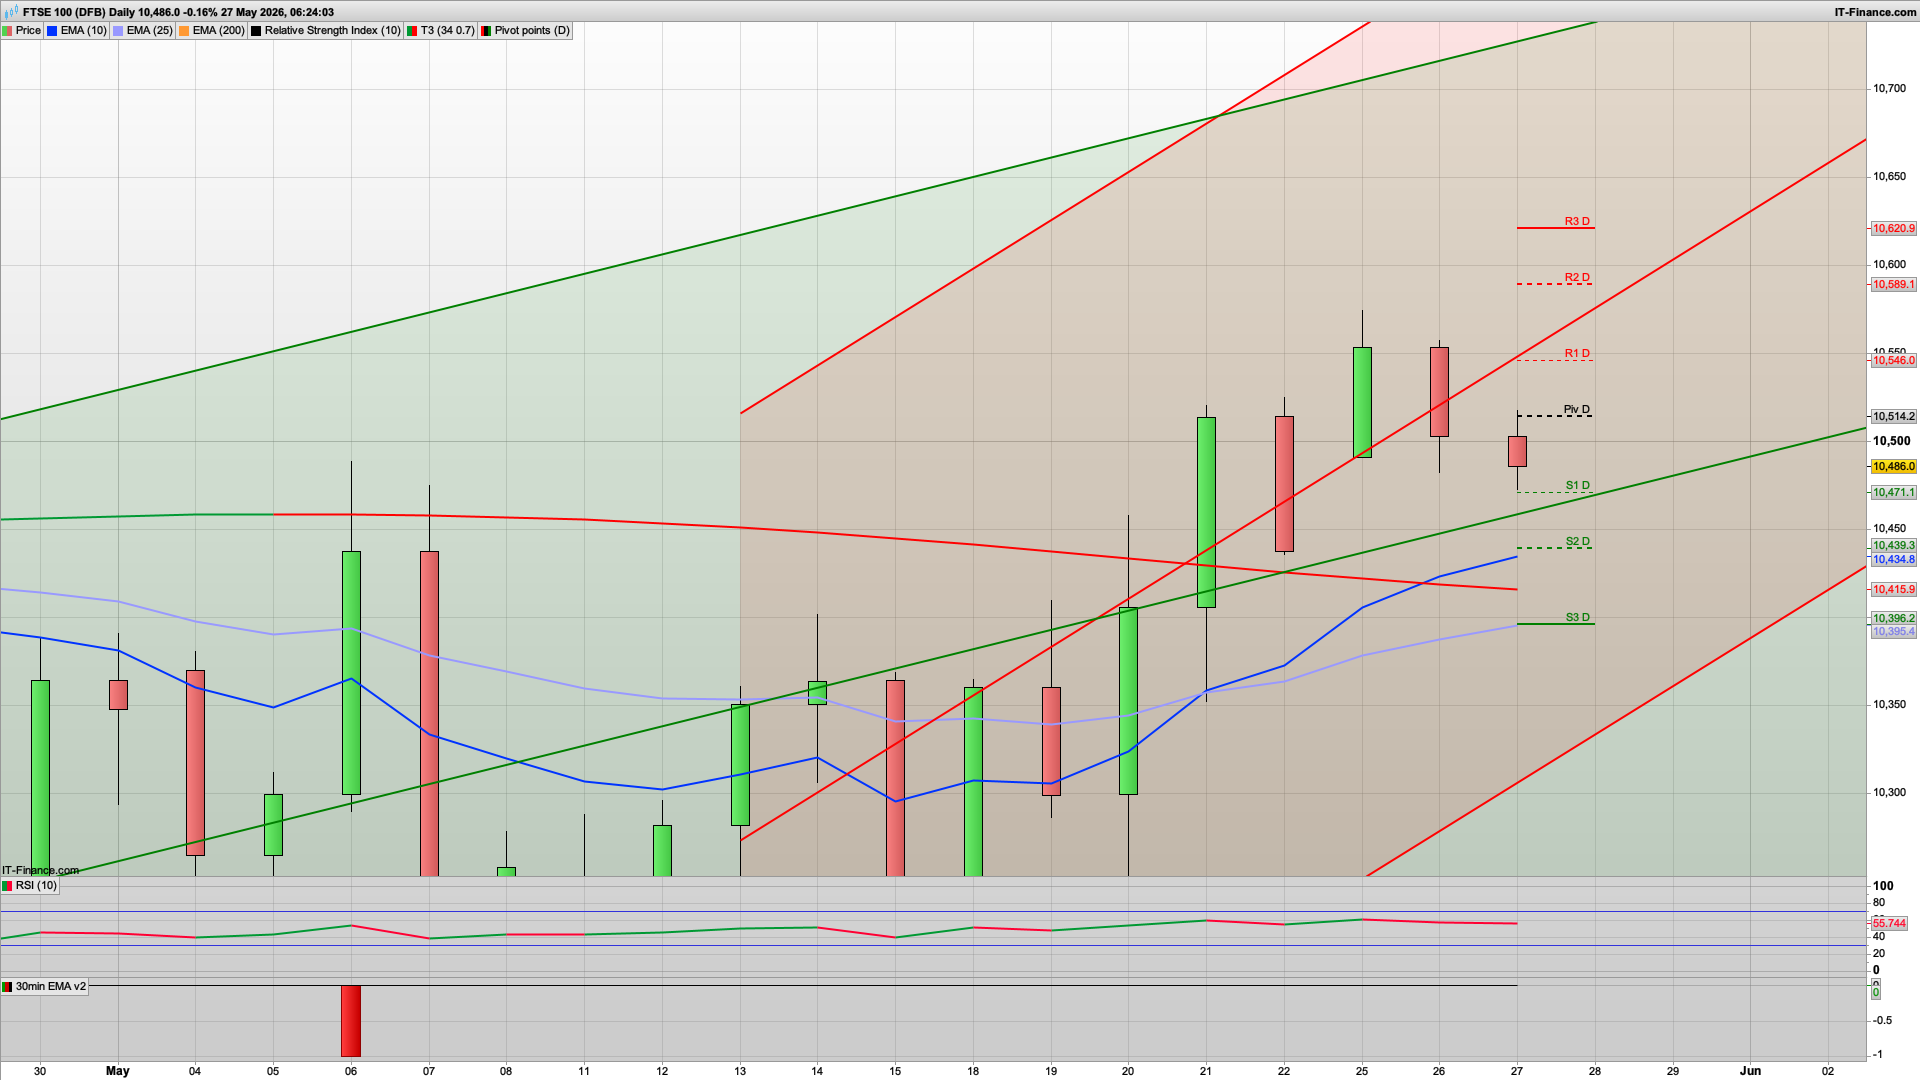
Task: Click the R1 D pivot label
Action: [1577, 354]
